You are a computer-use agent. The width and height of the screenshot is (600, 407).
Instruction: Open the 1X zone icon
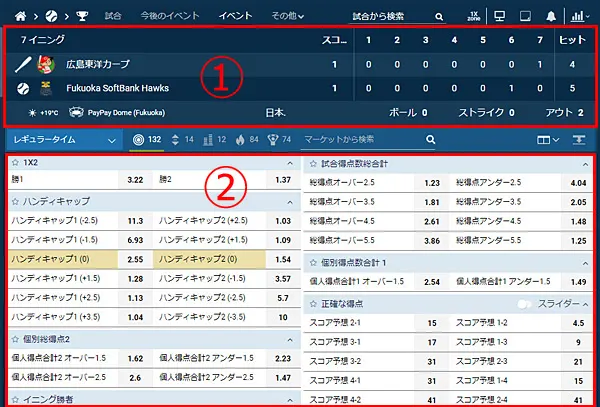(x=474, y=16)
